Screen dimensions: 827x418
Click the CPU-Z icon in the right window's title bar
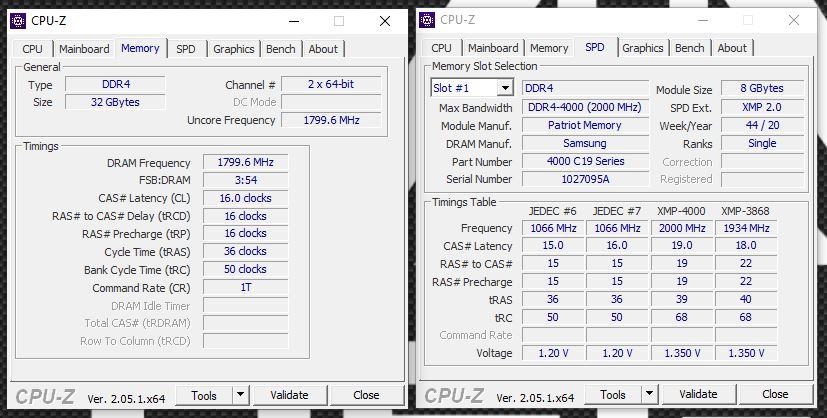click(x=427, y=20)
